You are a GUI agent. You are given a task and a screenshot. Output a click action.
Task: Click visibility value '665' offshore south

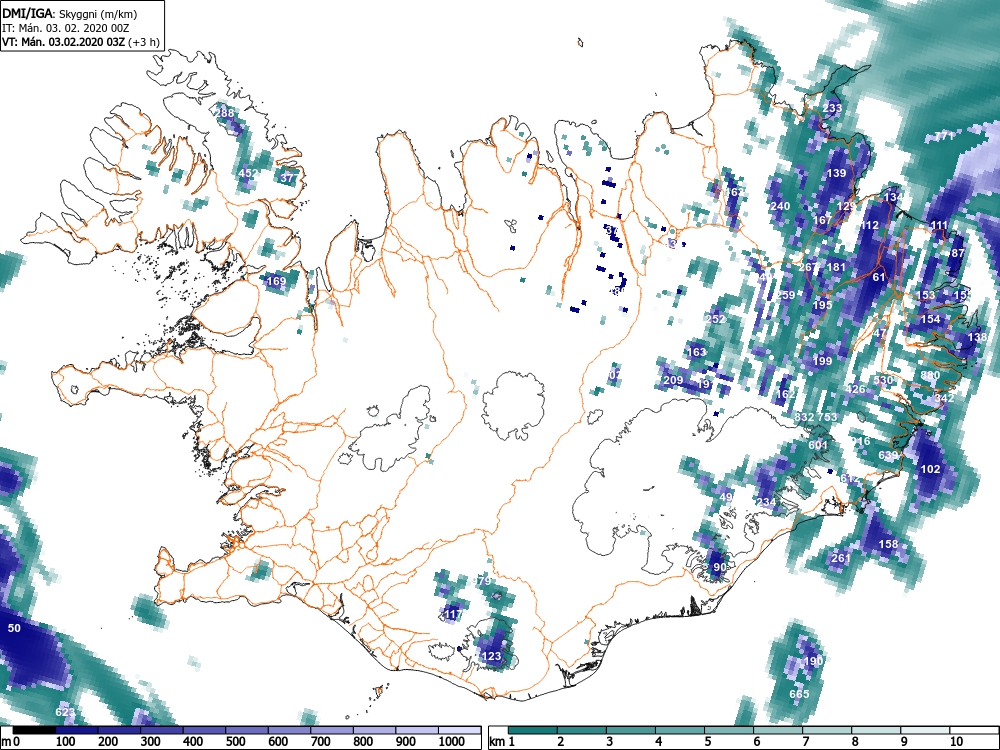(799, 694)
